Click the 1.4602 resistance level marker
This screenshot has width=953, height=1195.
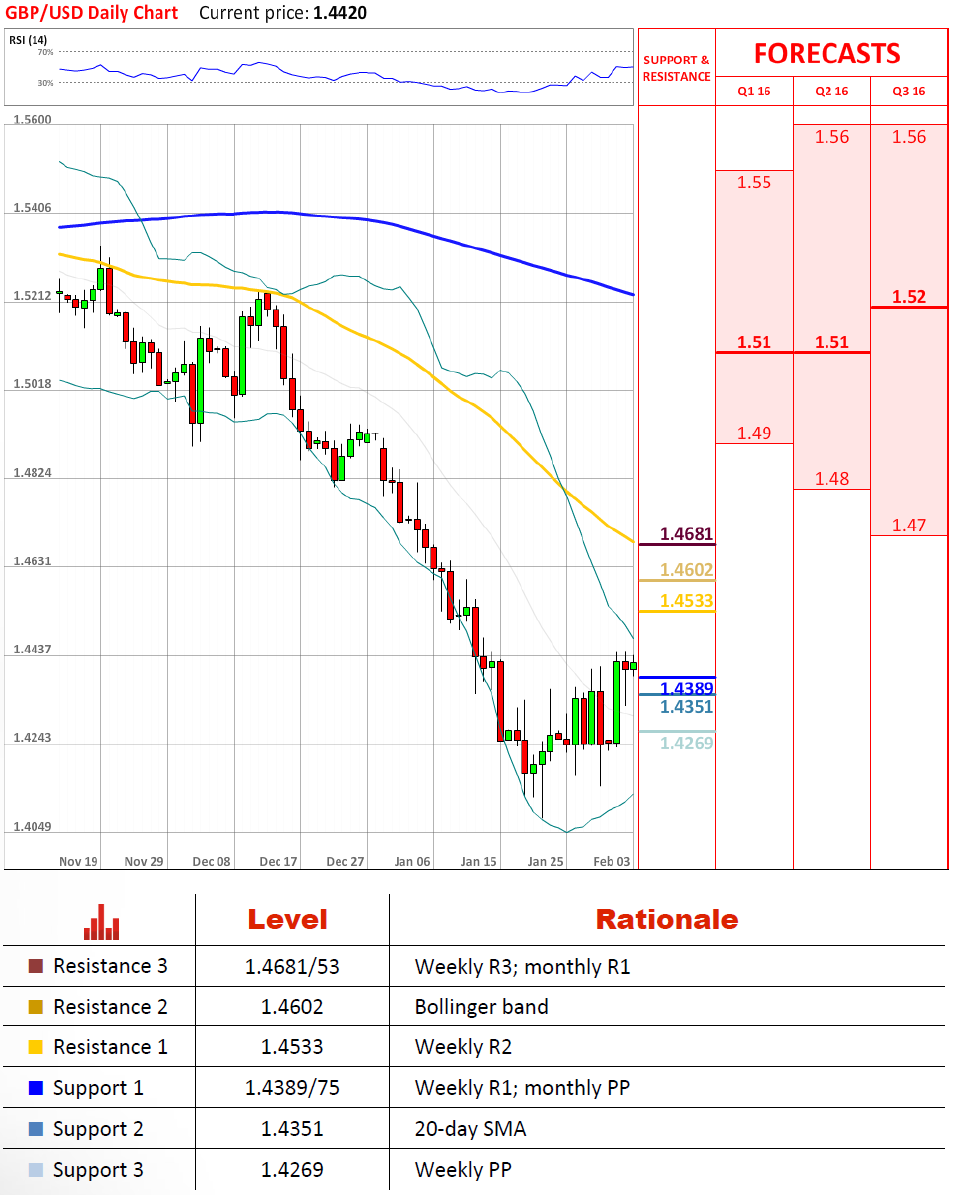click(x=686, y=570)
